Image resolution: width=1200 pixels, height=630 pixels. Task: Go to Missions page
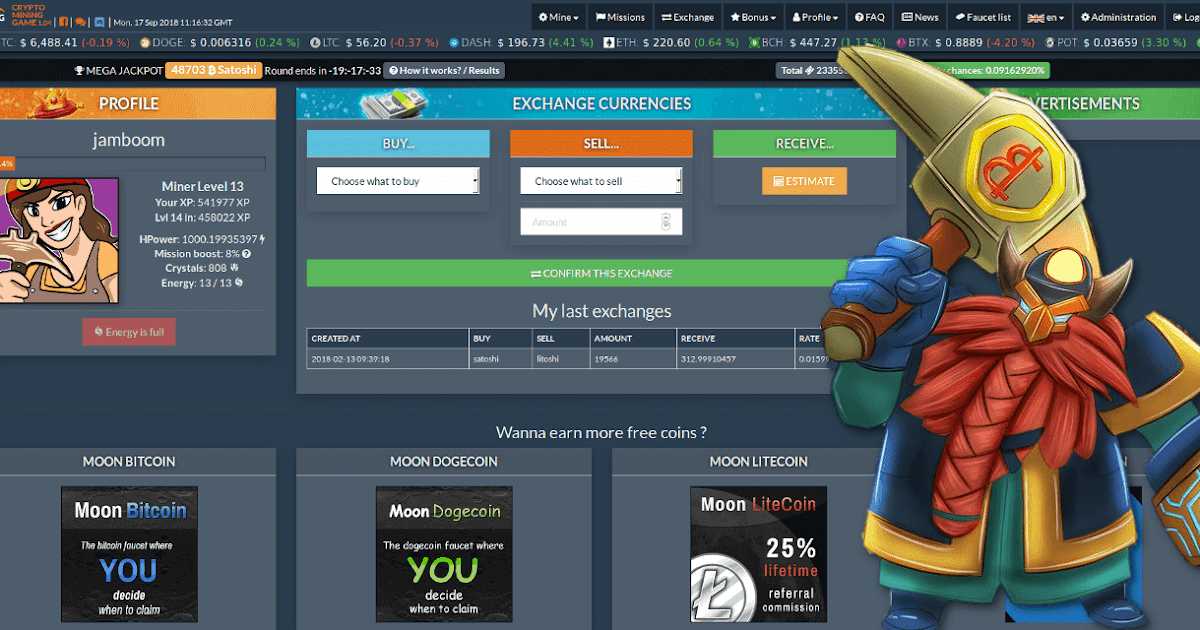click(x=620, y=17)
